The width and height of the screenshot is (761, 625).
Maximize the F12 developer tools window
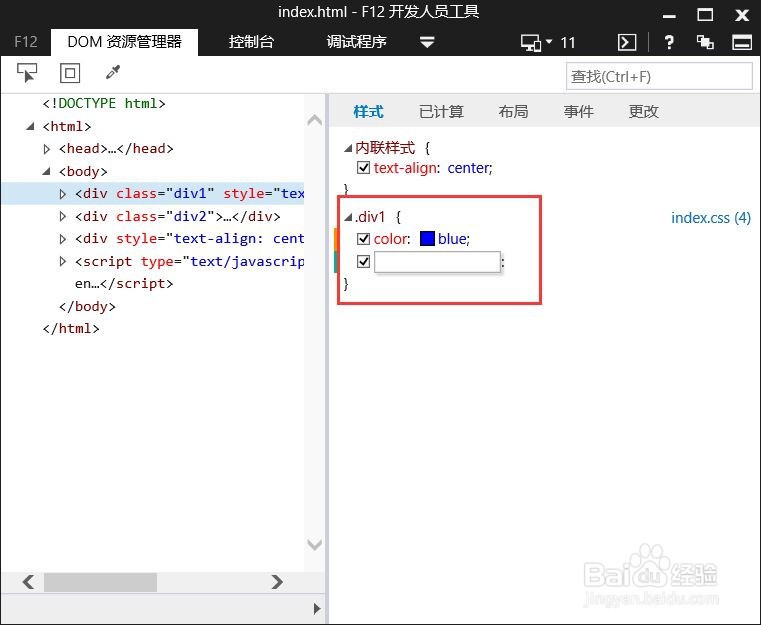[705, 15]
